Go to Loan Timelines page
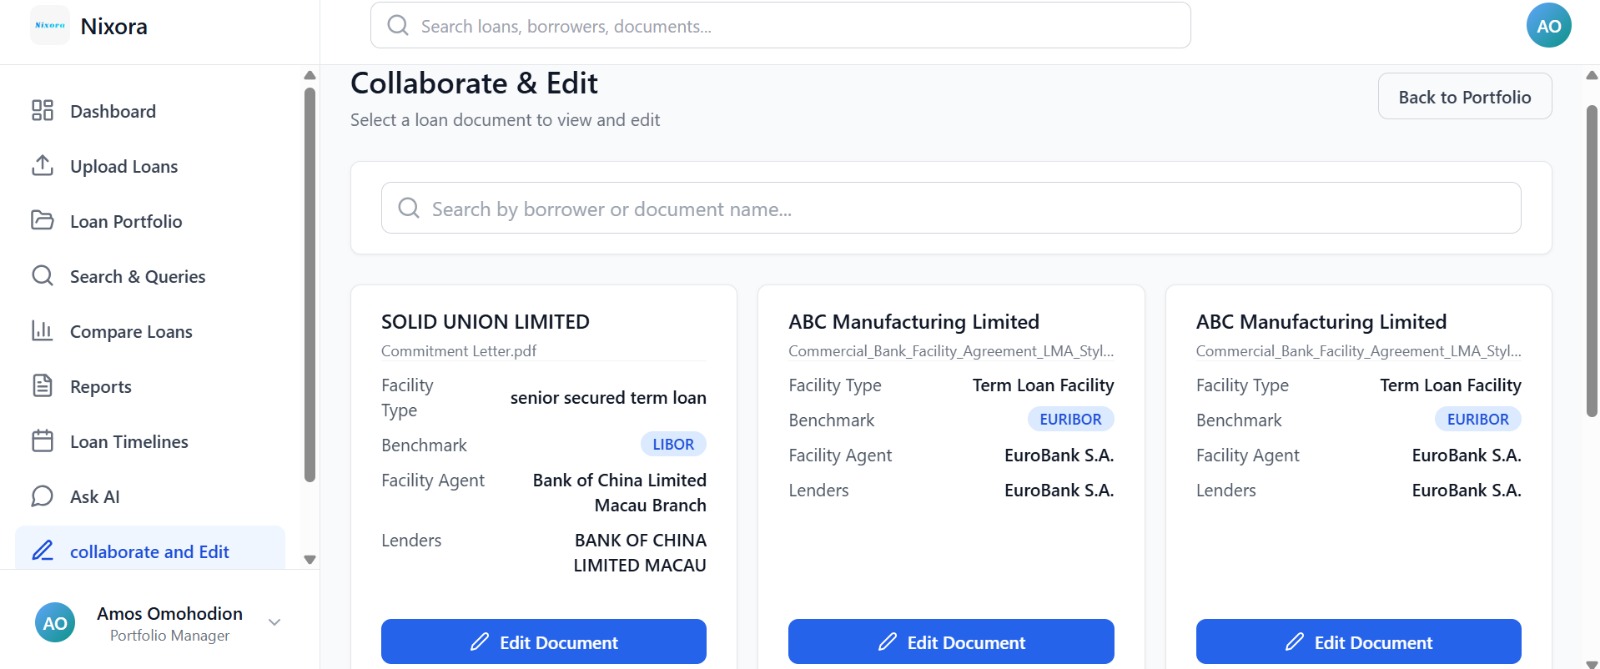Image resolution: width=1600 pixels, height=669 pixels. [129, 441]
